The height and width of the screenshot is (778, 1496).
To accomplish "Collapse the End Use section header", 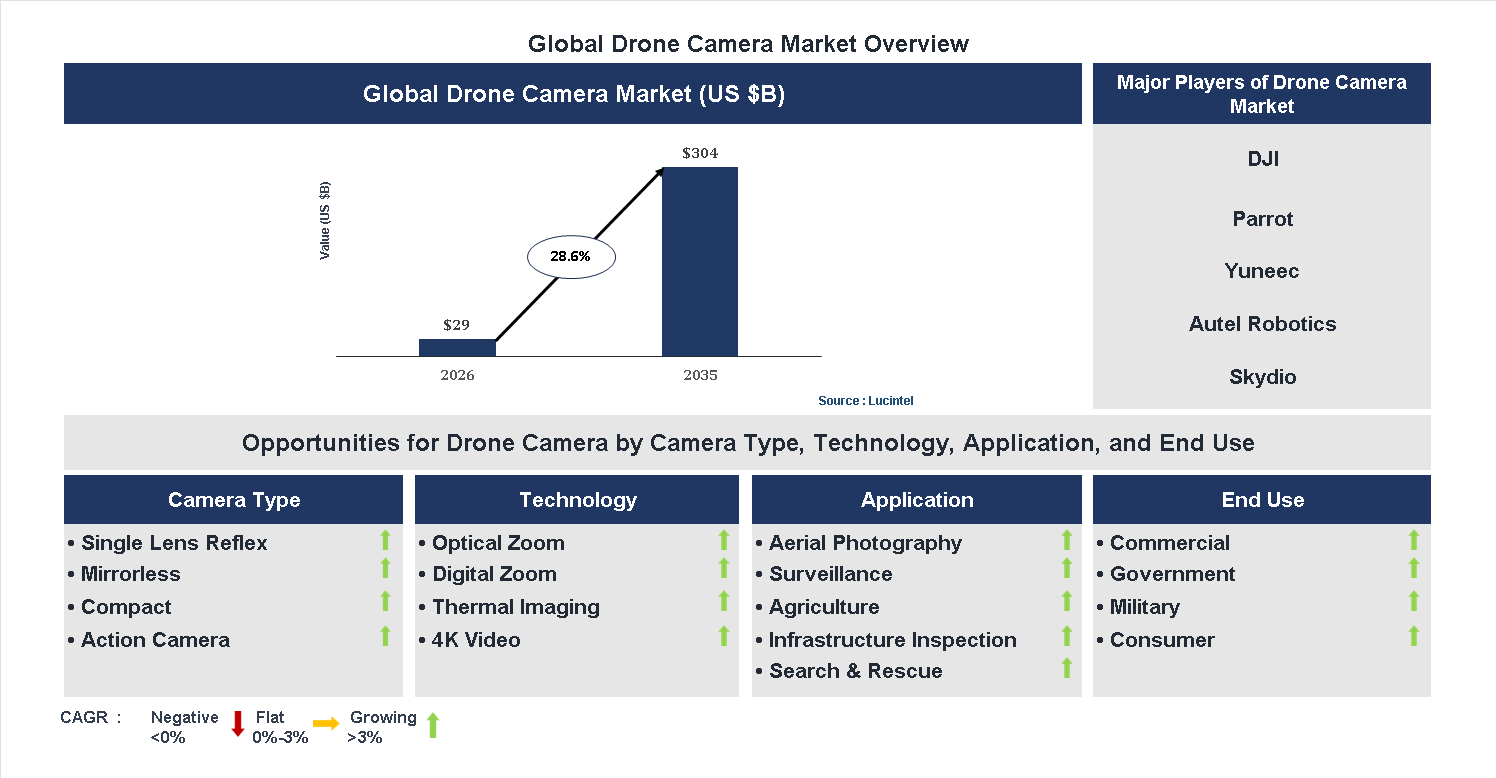I will [1261, 499].
